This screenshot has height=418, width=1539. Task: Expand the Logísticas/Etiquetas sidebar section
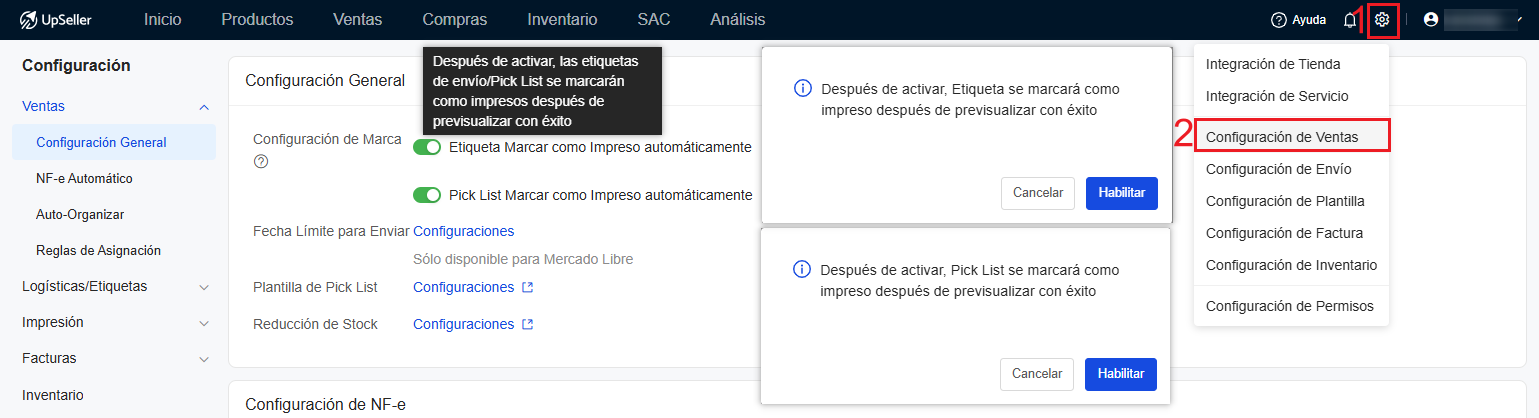click(x=204, y=287)
